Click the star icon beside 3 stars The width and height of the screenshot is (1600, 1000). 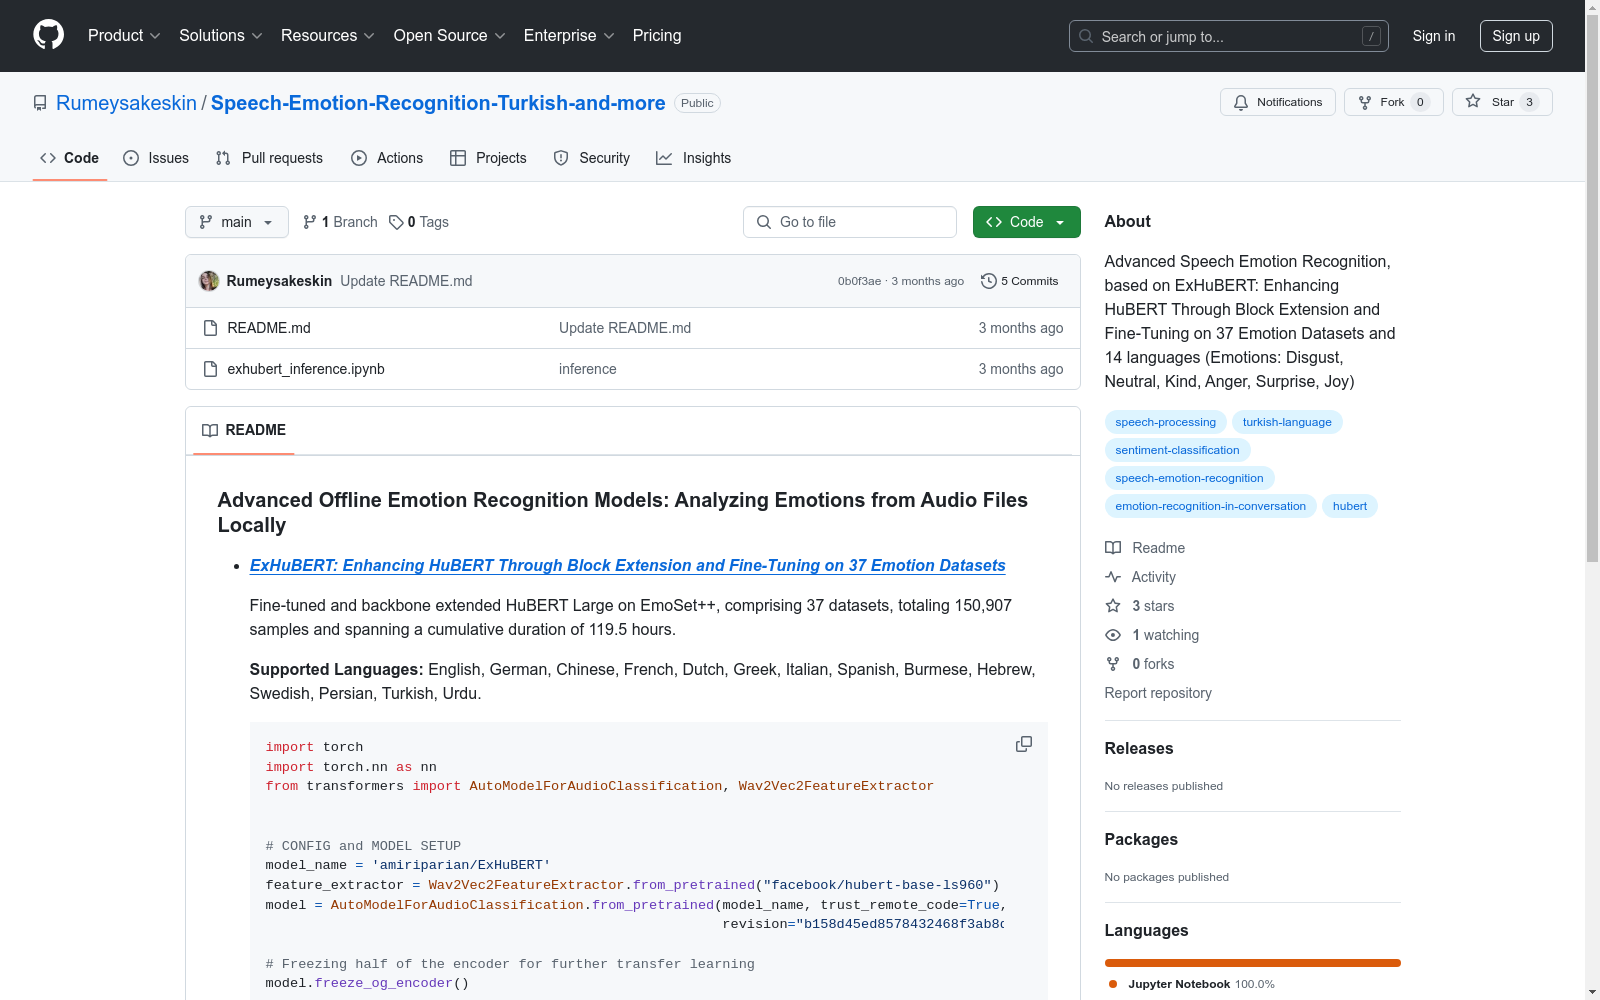[x=1113, y=606]
